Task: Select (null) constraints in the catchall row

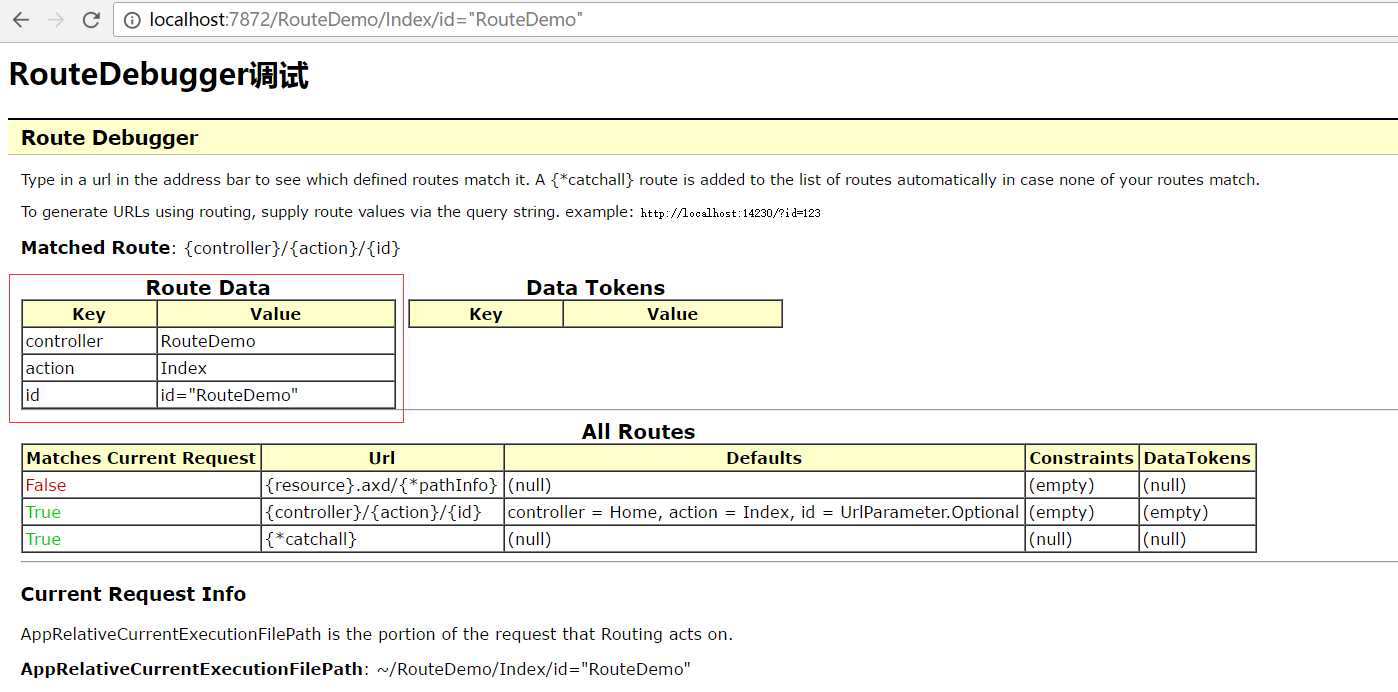Action: pos(1082,539)
